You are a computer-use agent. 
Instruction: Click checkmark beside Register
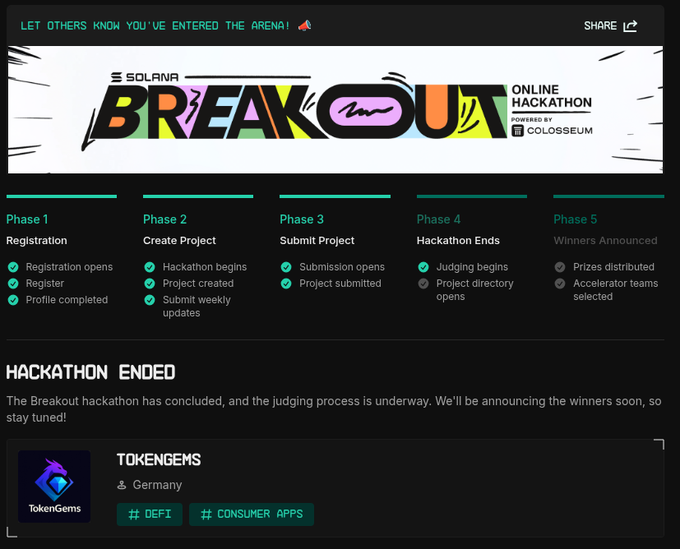pyautogui.click(x=13, y=284)
